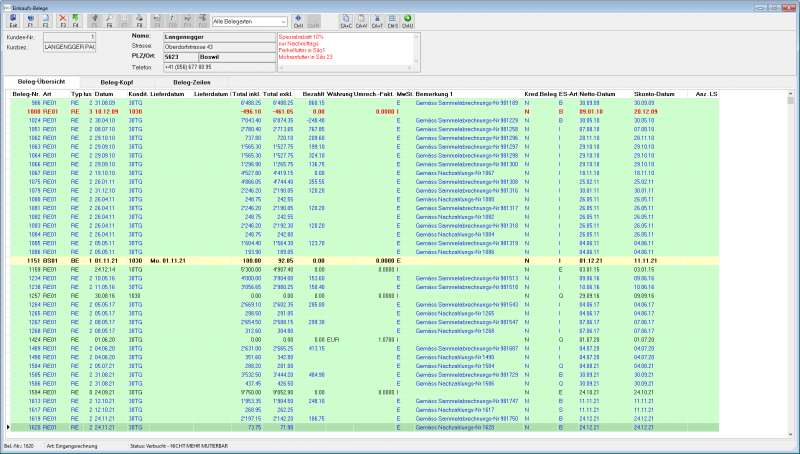Click the PLZ field 5623
800x454 pixels.
[181, 57]
